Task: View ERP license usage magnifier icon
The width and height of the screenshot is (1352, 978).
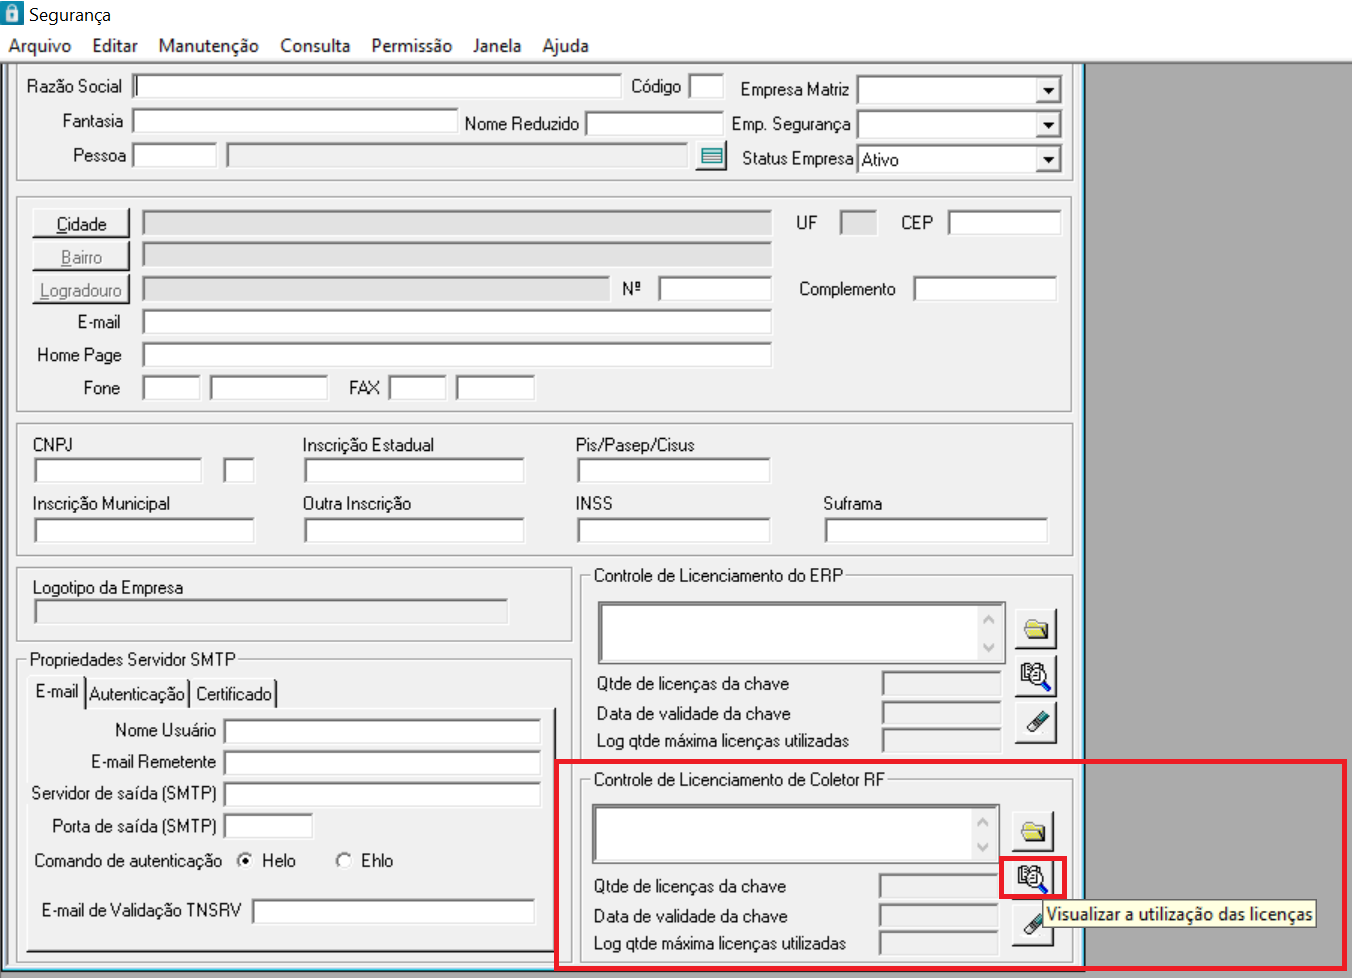Action: pos(1036,676)
